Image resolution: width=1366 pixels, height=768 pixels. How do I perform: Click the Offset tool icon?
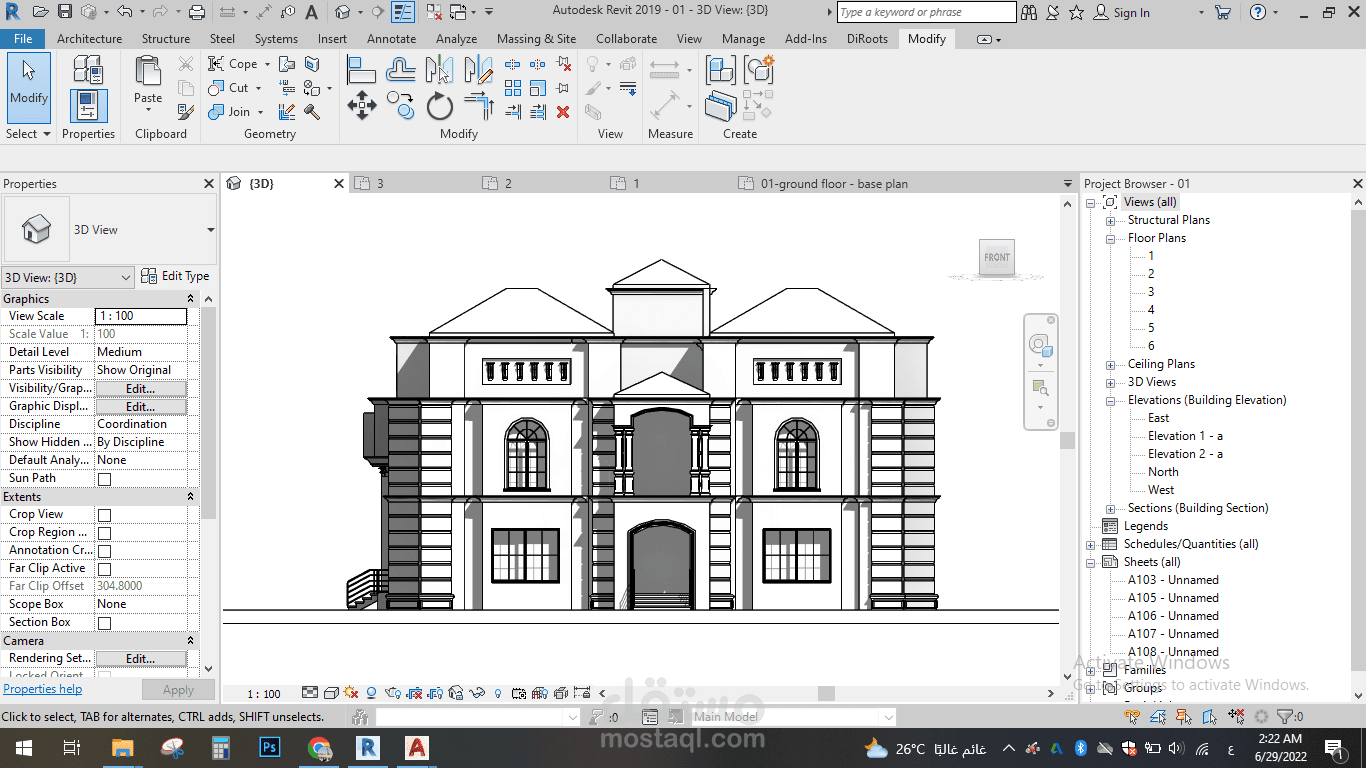point(401,69)
